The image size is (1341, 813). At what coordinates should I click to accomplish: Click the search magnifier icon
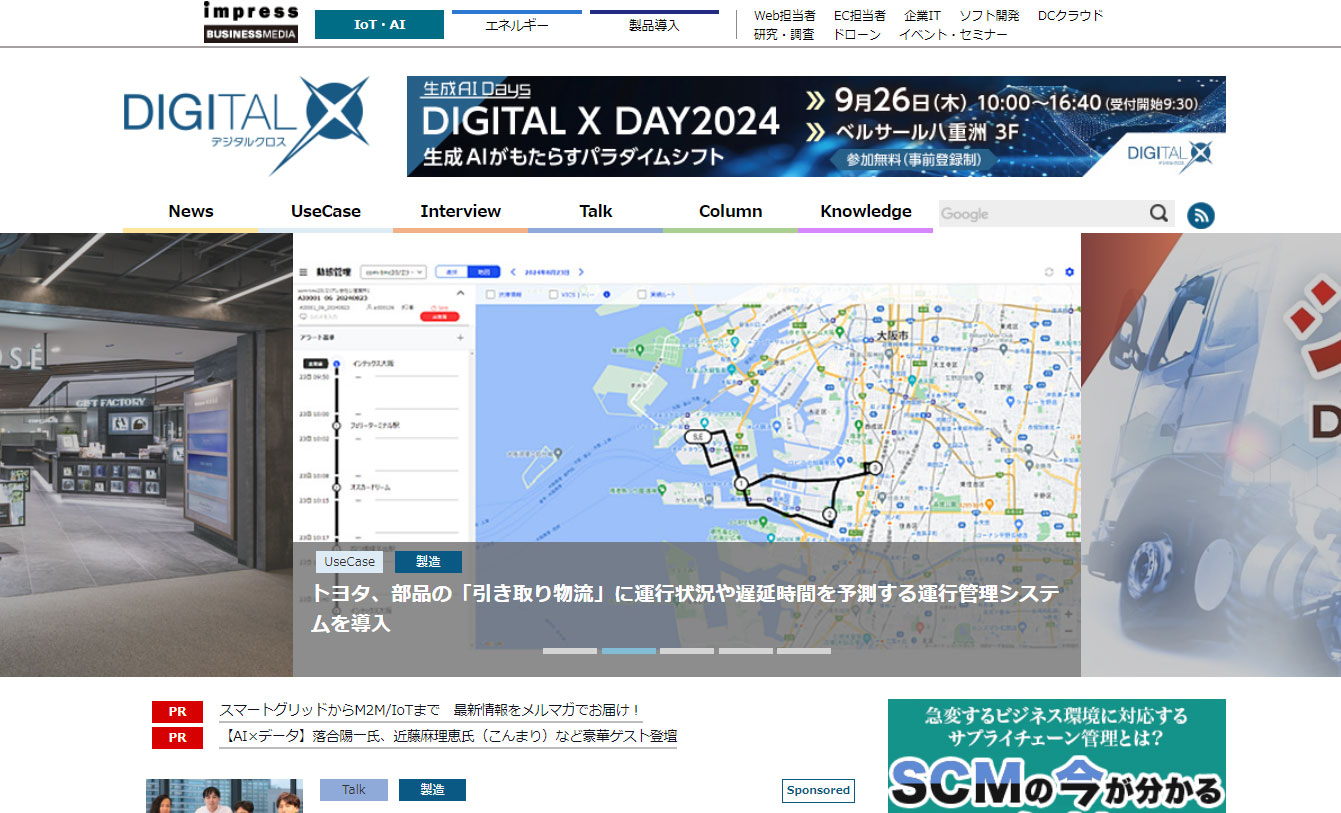click(1159, 213)
